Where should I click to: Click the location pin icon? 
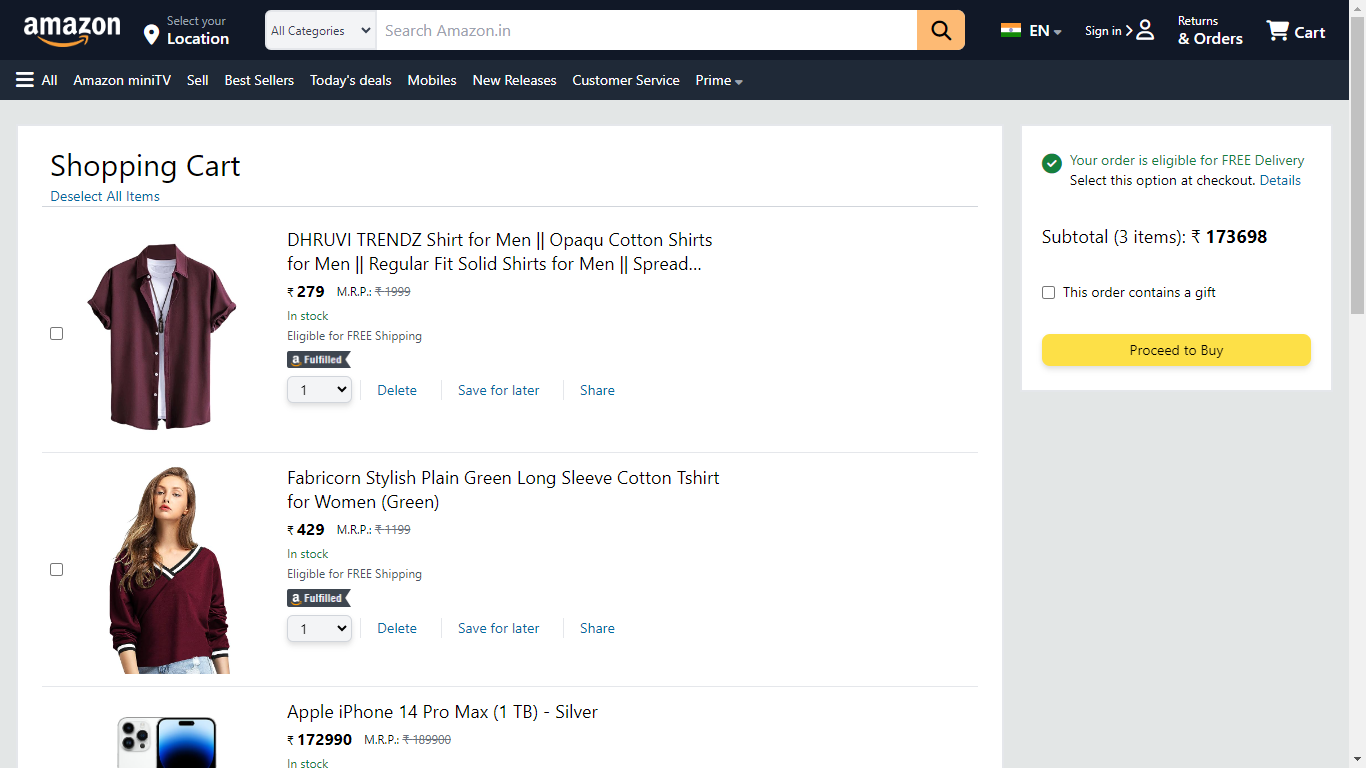(151, 35)
